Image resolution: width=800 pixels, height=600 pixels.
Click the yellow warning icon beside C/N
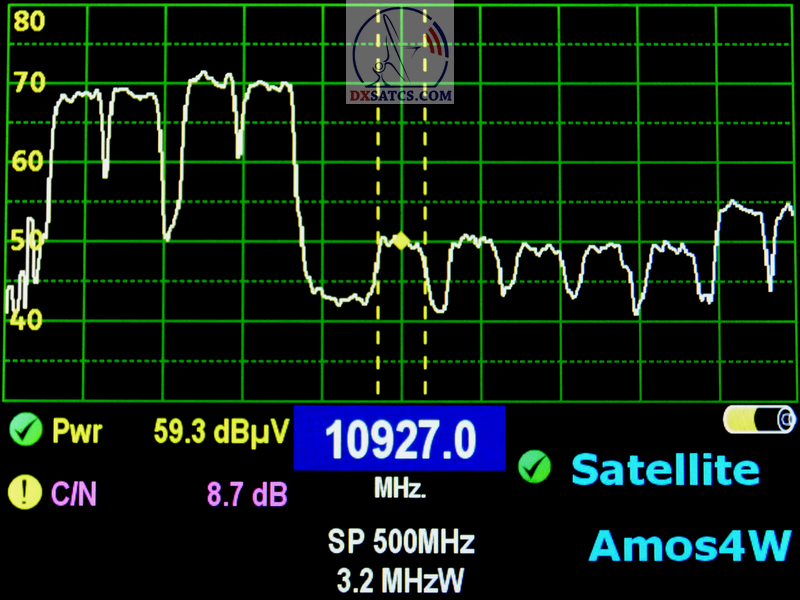[22, 492]
